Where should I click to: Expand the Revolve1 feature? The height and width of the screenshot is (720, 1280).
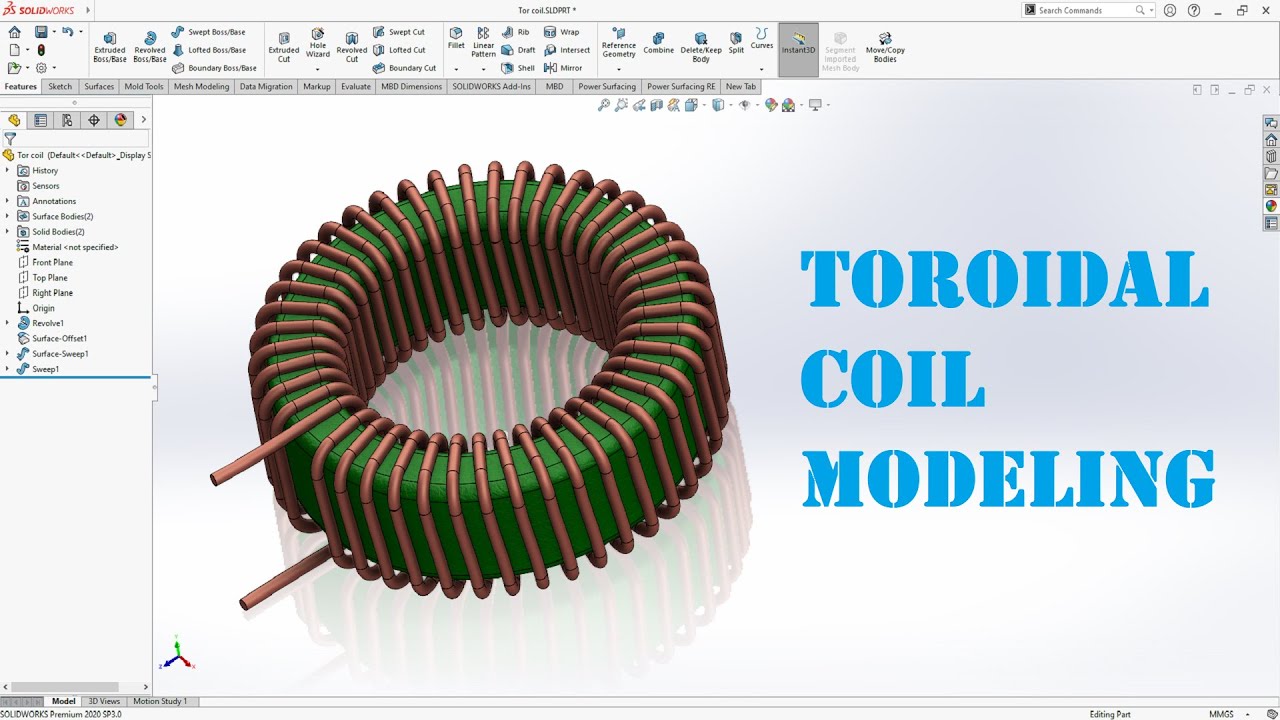point(8,323)
